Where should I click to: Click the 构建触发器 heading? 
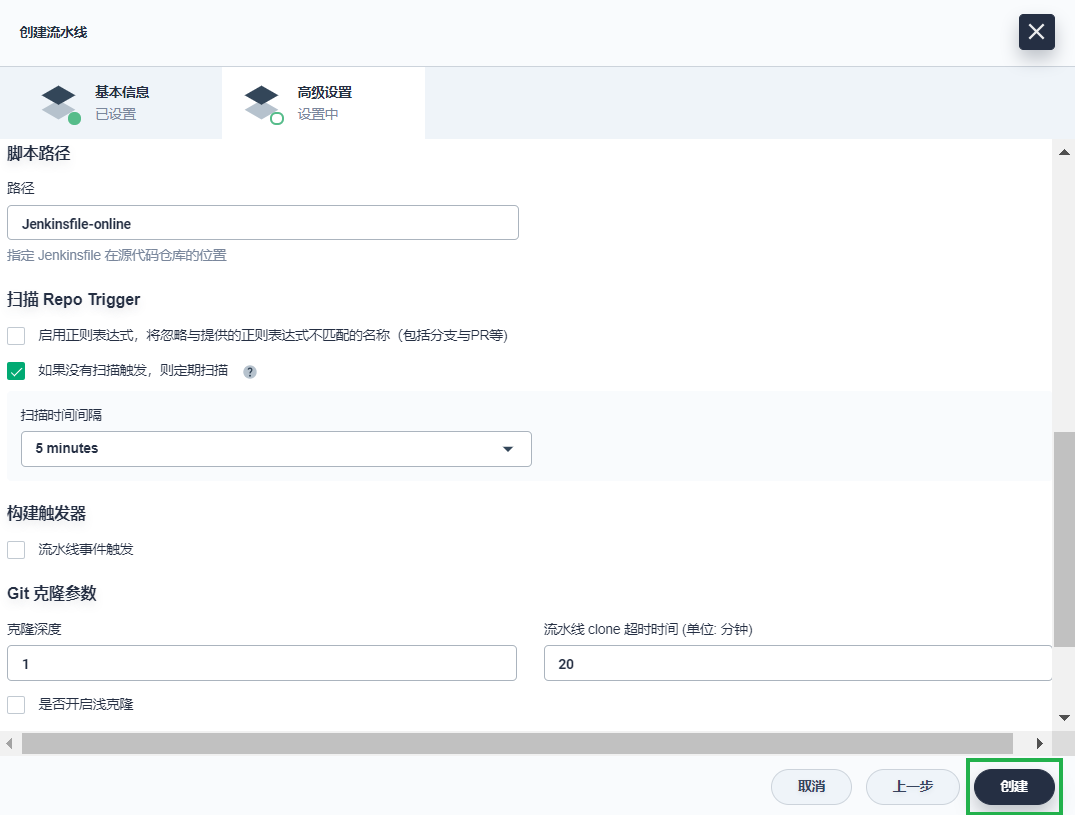[46, 513]
